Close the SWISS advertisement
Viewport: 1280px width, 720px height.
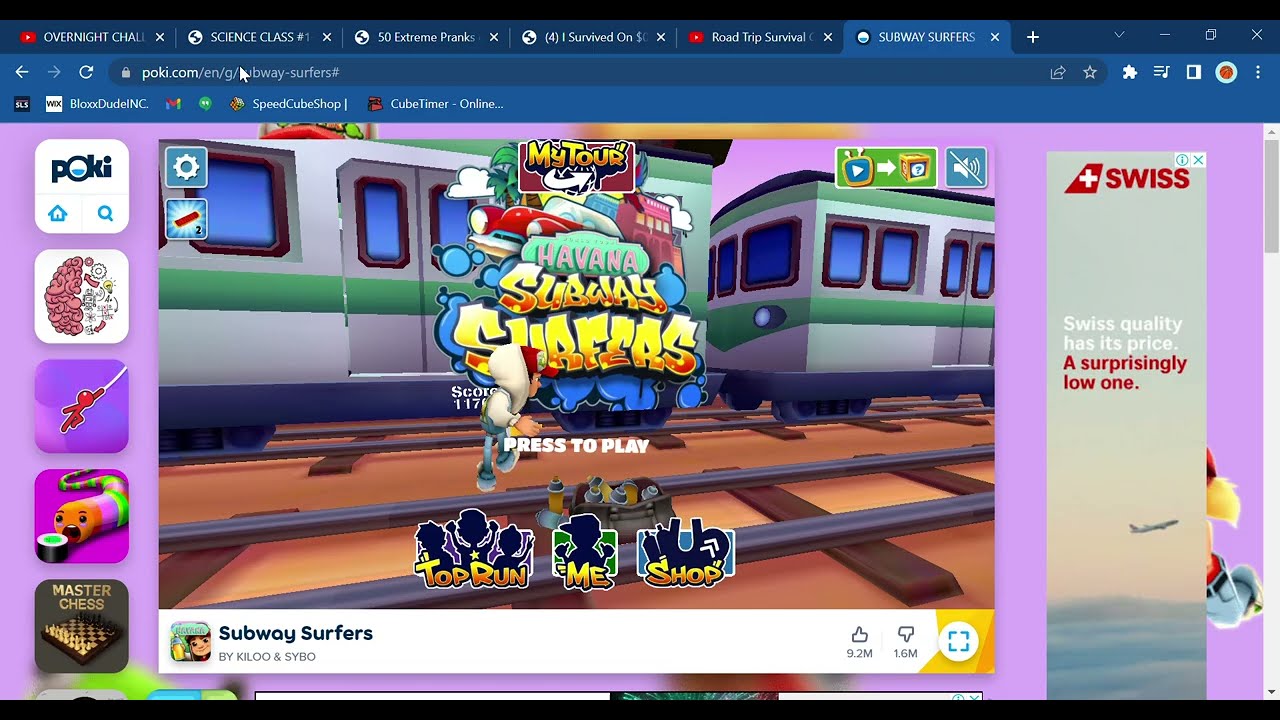click(1198, 160)
